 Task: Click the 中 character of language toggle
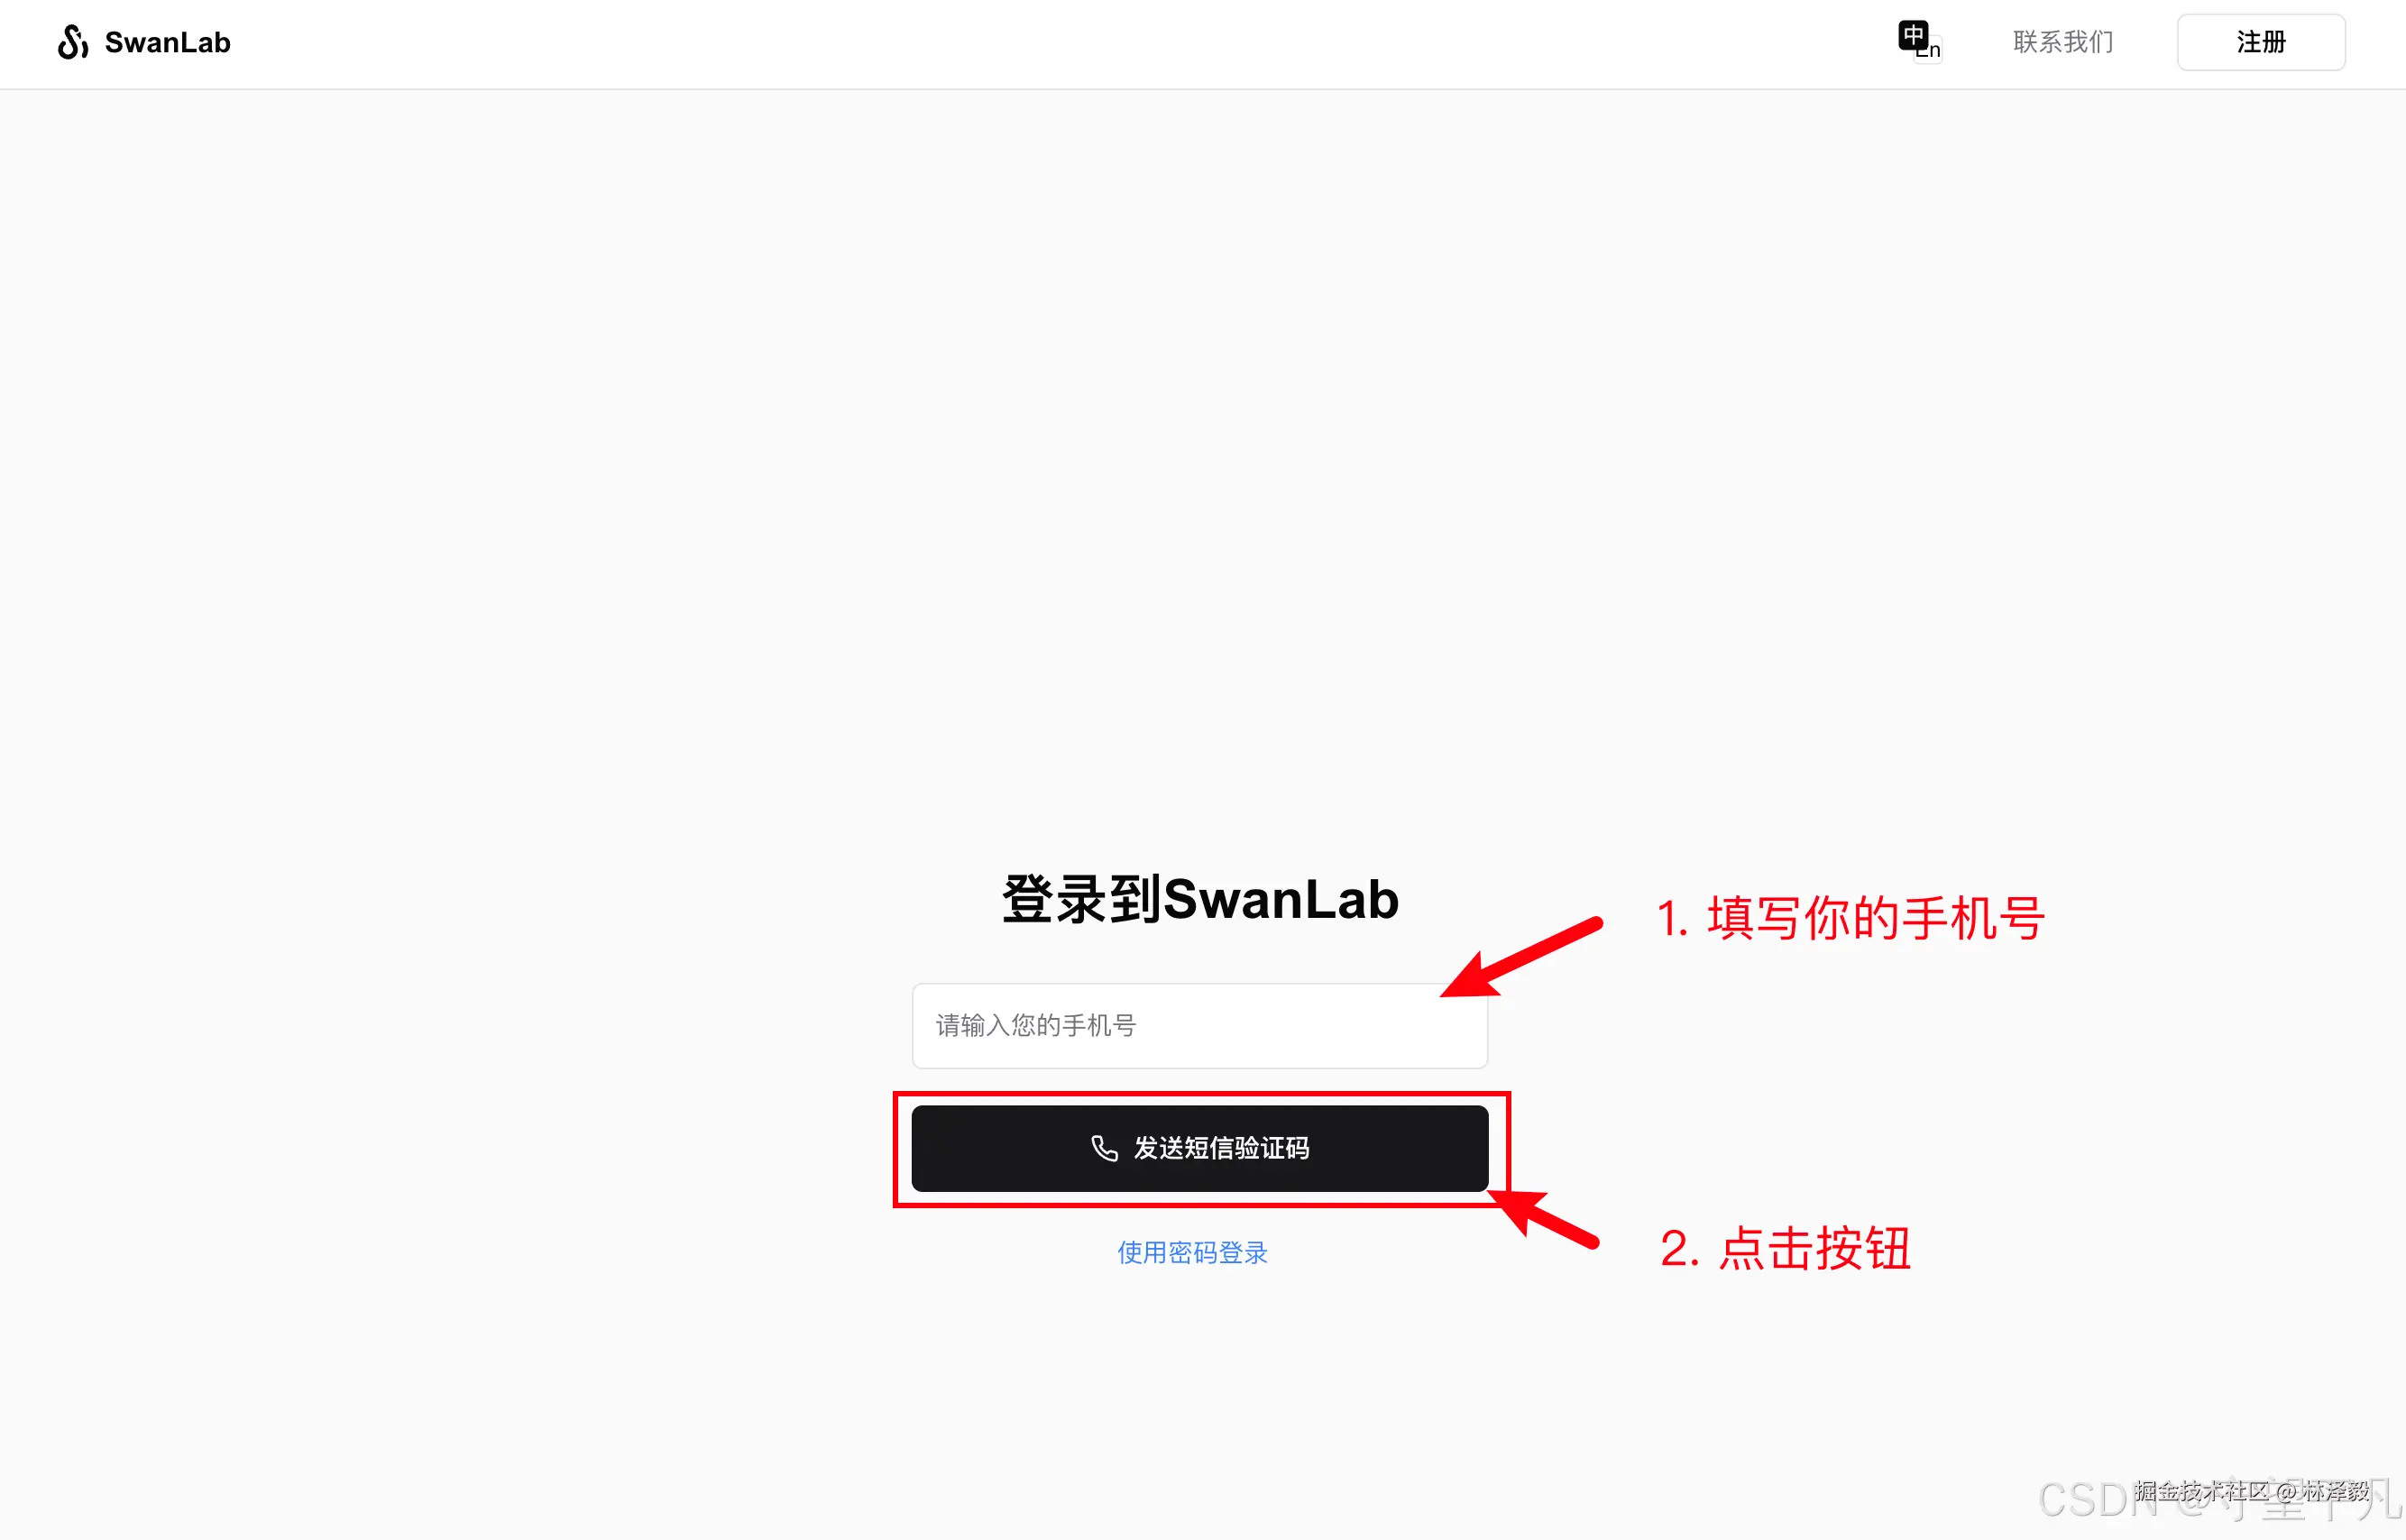click(1912, 35)
